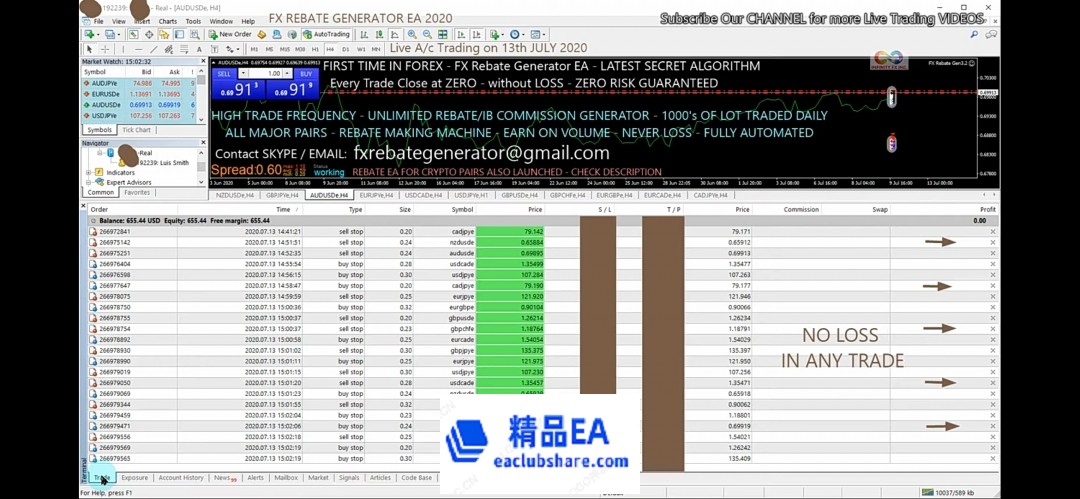The height and width of the screenshot is (499, 1080).
Task: Select the M5 timeframe
Action: 269,49
